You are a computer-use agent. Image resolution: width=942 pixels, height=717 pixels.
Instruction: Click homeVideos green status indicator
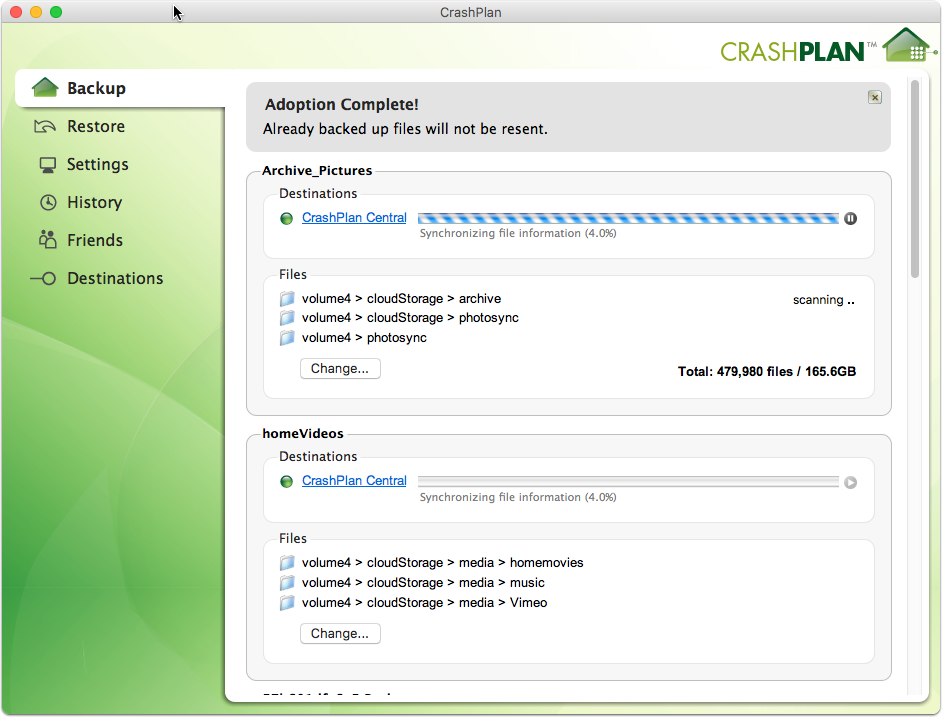287,481
